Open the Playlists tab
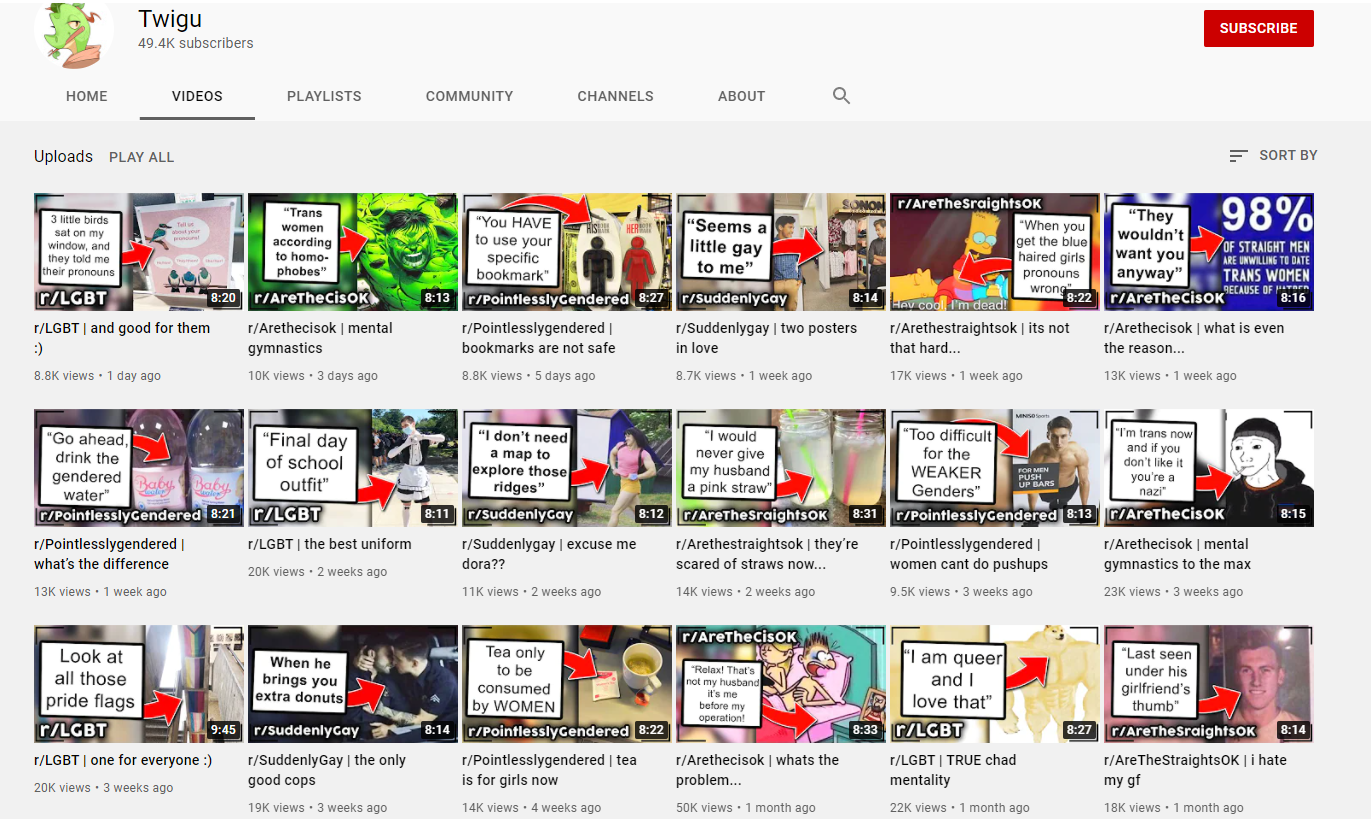This screenshot has height=819, width=1371. (324, 96)
